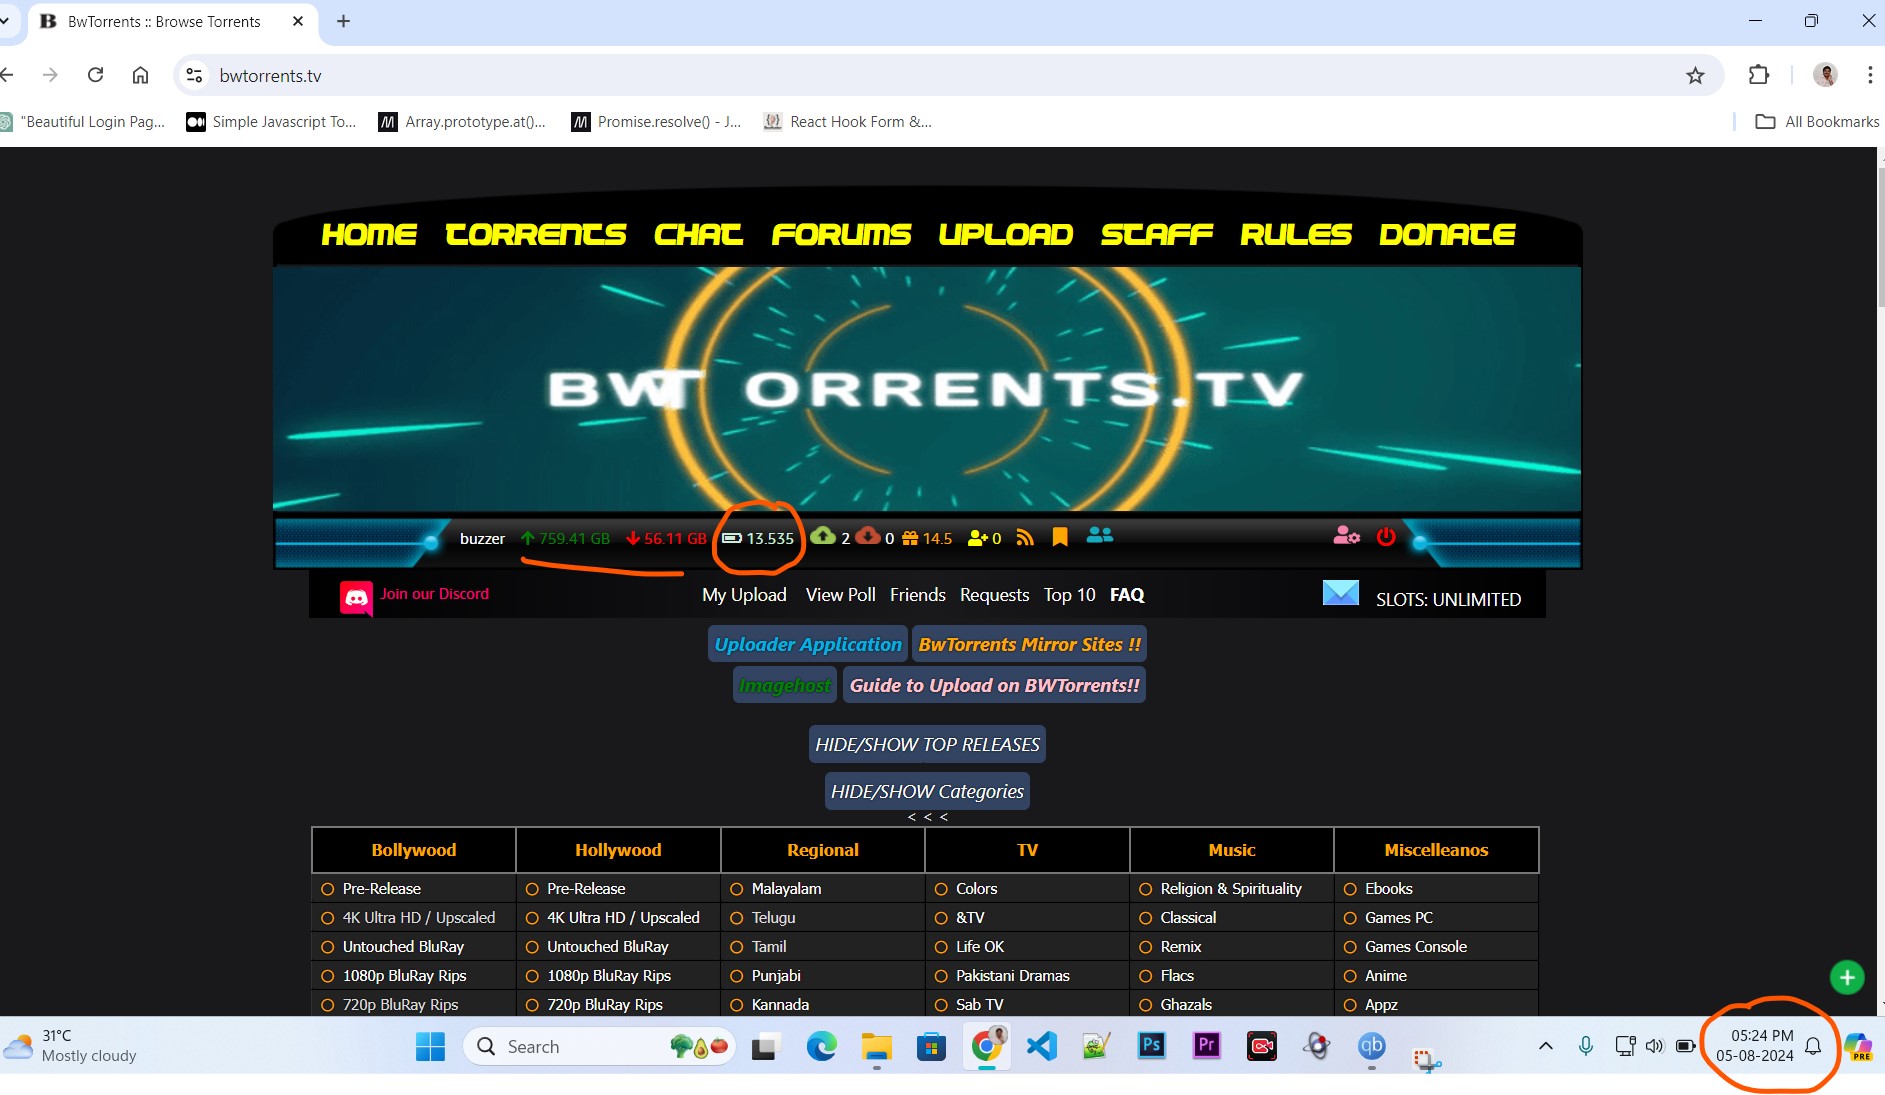Viewport: 1885px width, 1095px height.
Task: Open messages via the envelope icon
Action: coord(1340,593)
